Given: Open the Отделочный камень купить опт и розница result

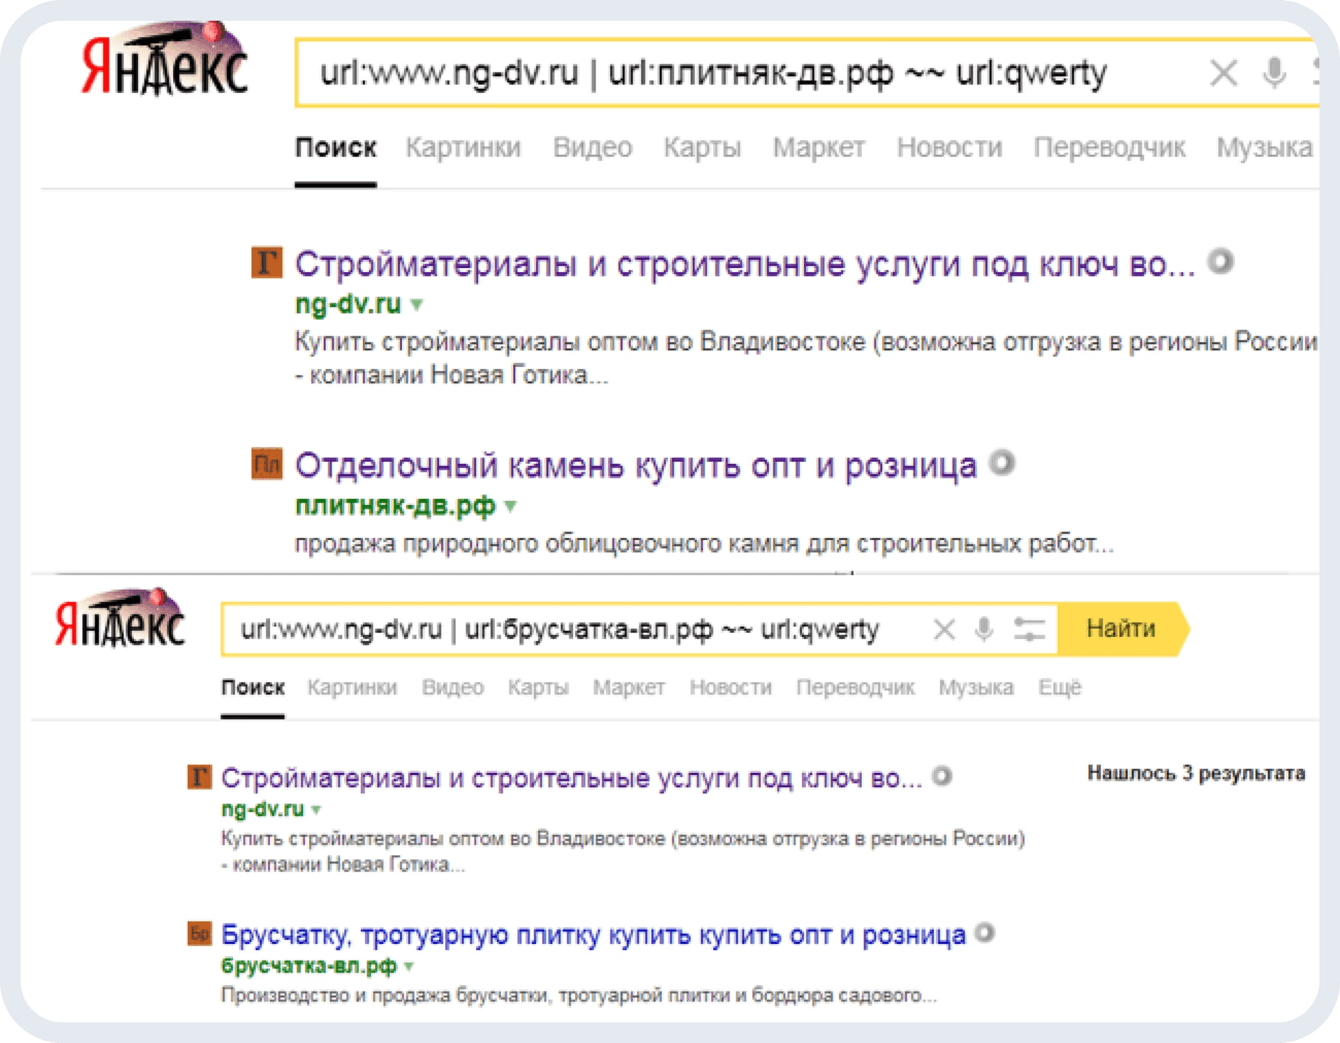Looking at the screenshot, I should [x=636, y=466].
